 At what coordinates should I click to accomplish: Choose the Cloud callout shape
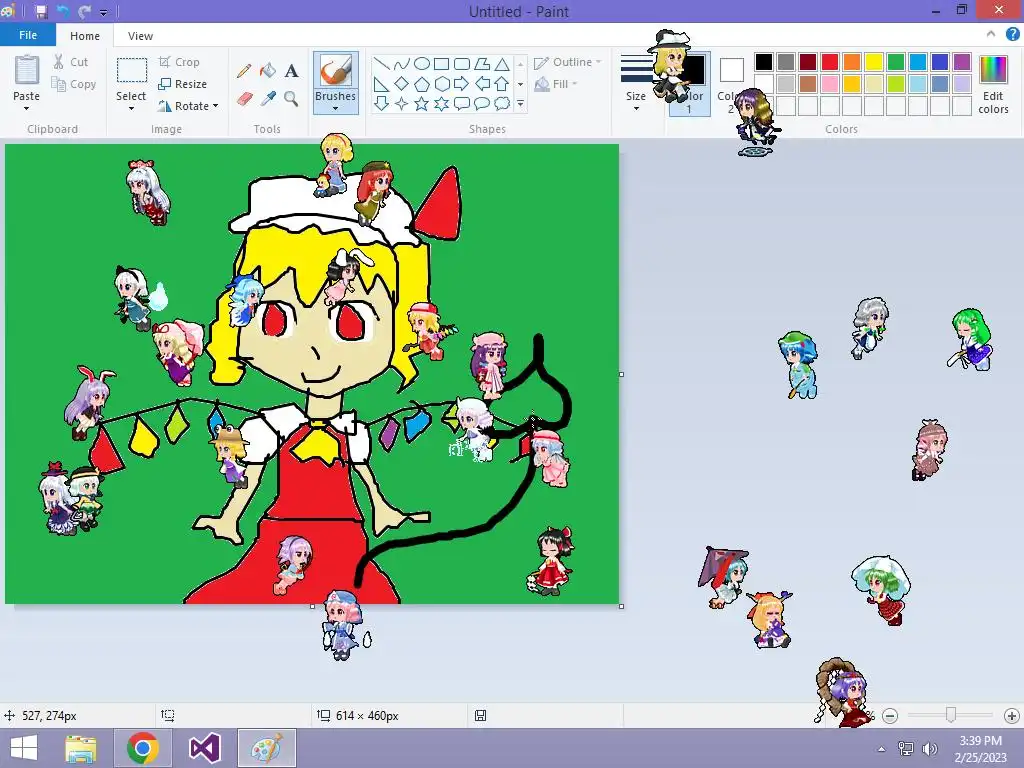pos(502,103)
